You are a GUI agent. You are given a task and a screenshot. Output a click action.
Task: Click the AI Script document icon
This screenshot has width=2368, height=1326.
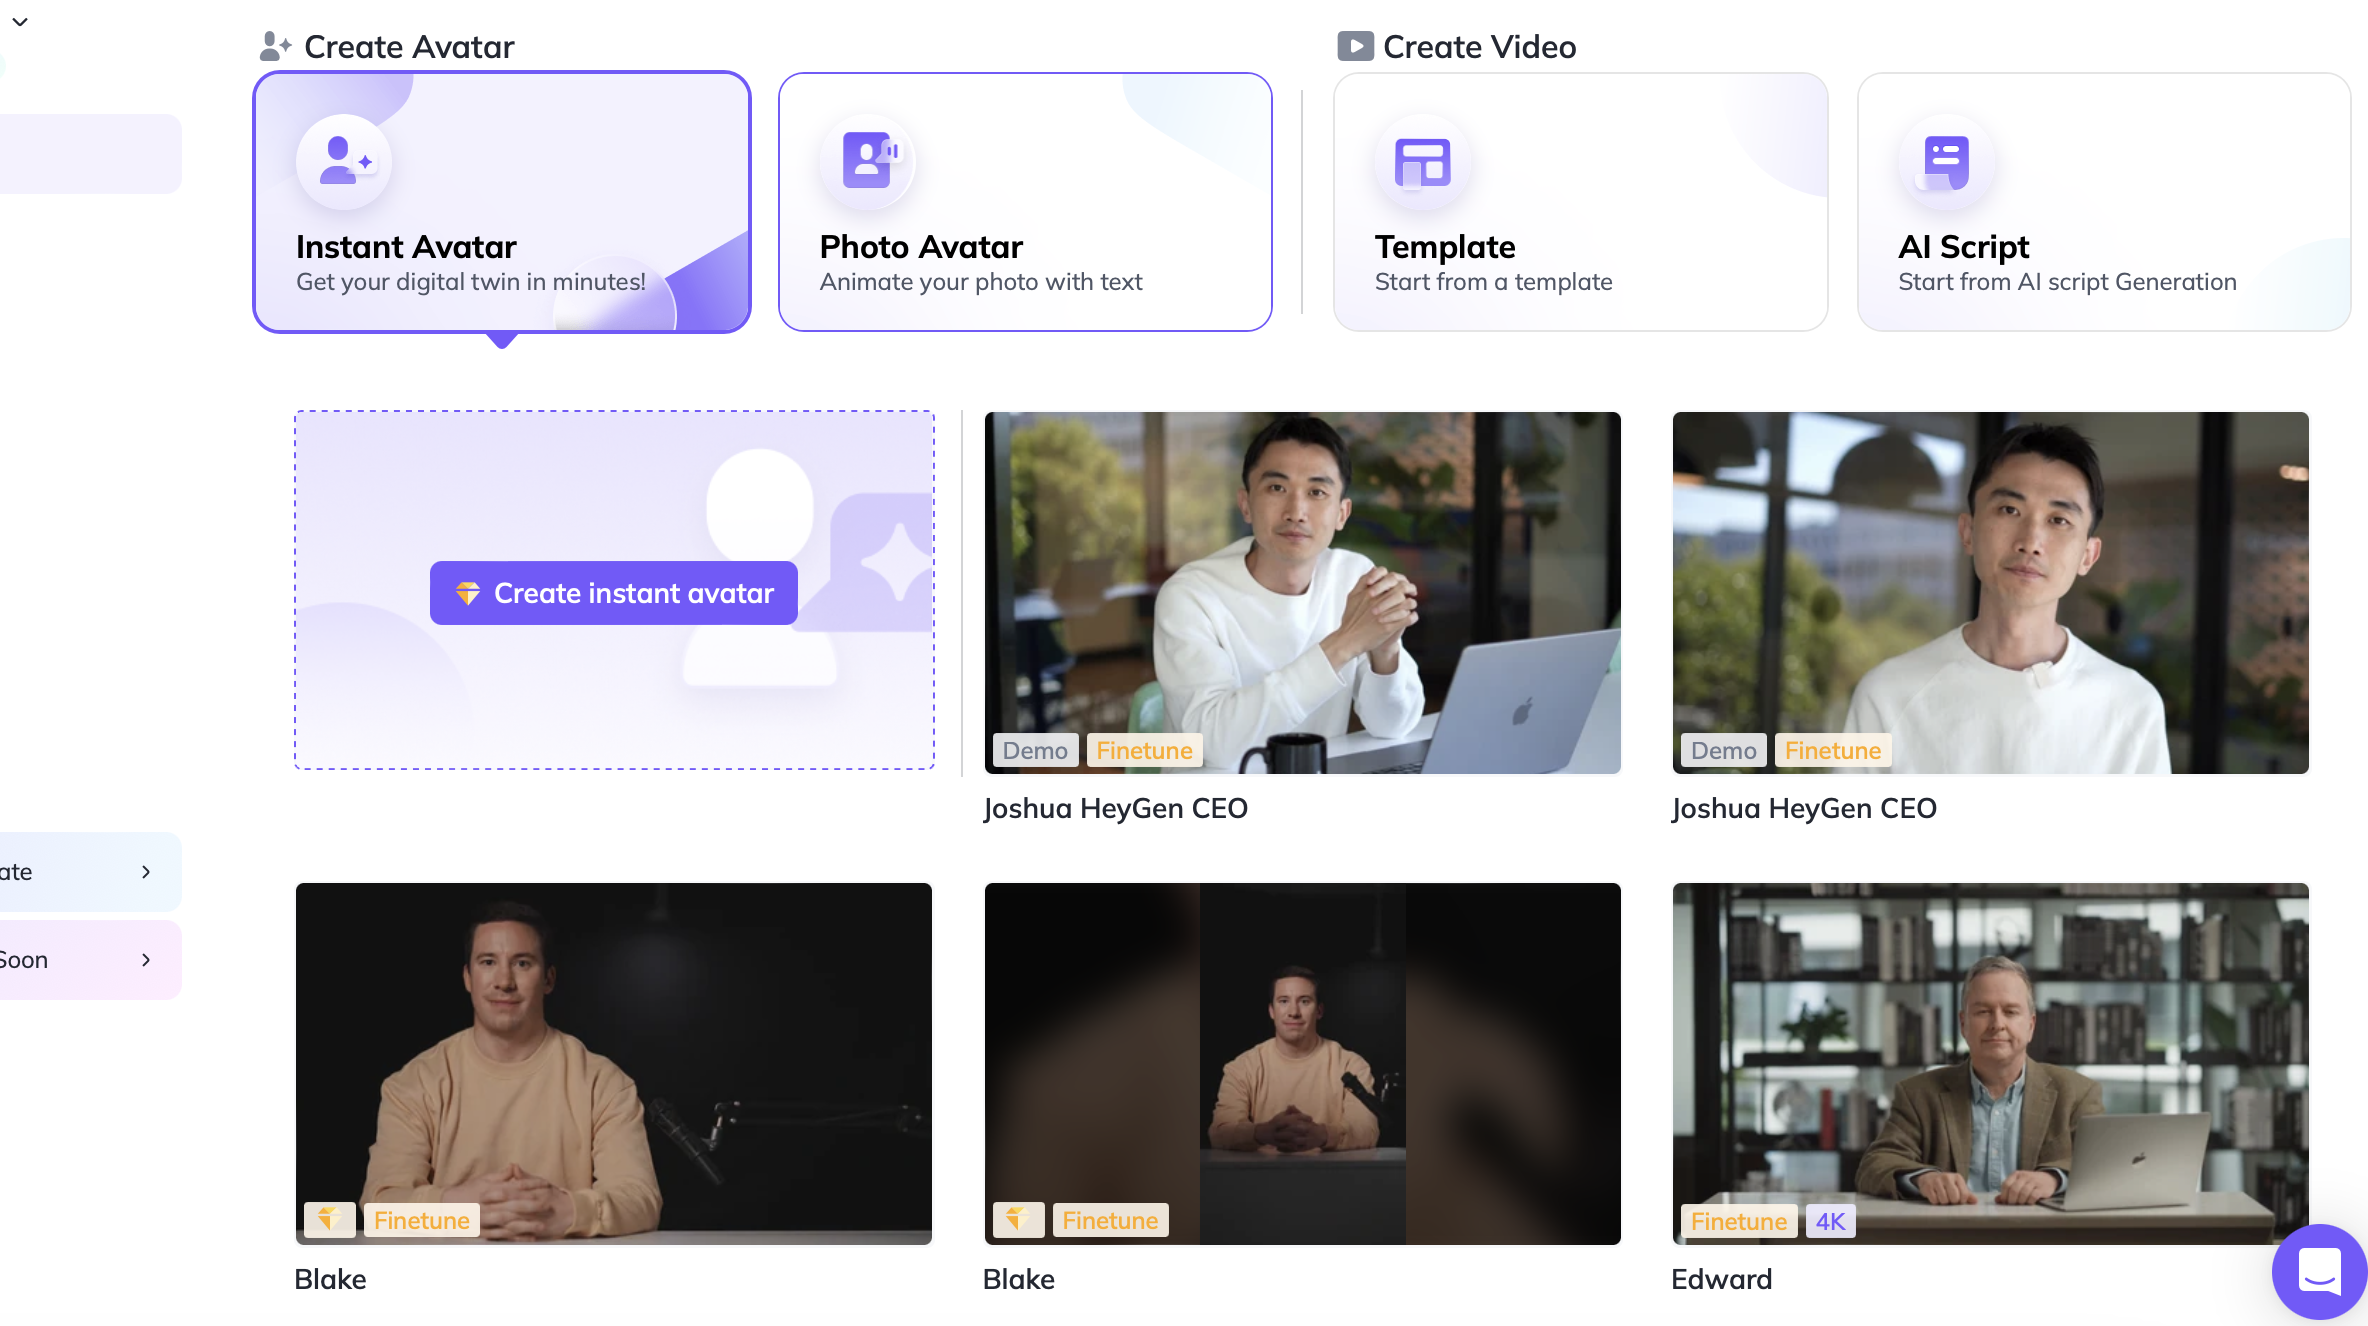click(1945, 161)
